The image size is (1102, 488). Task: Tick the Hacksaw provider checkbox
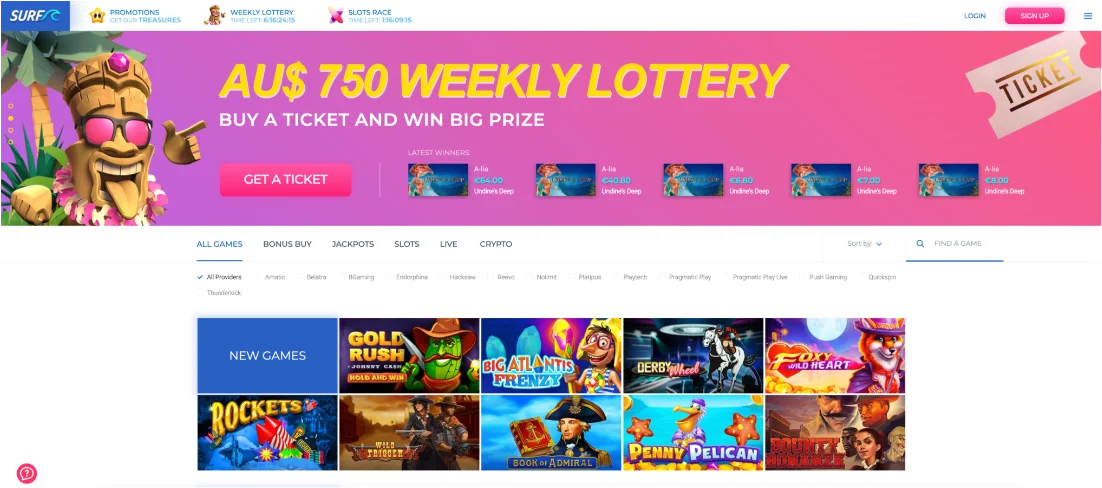coord(445,277)
